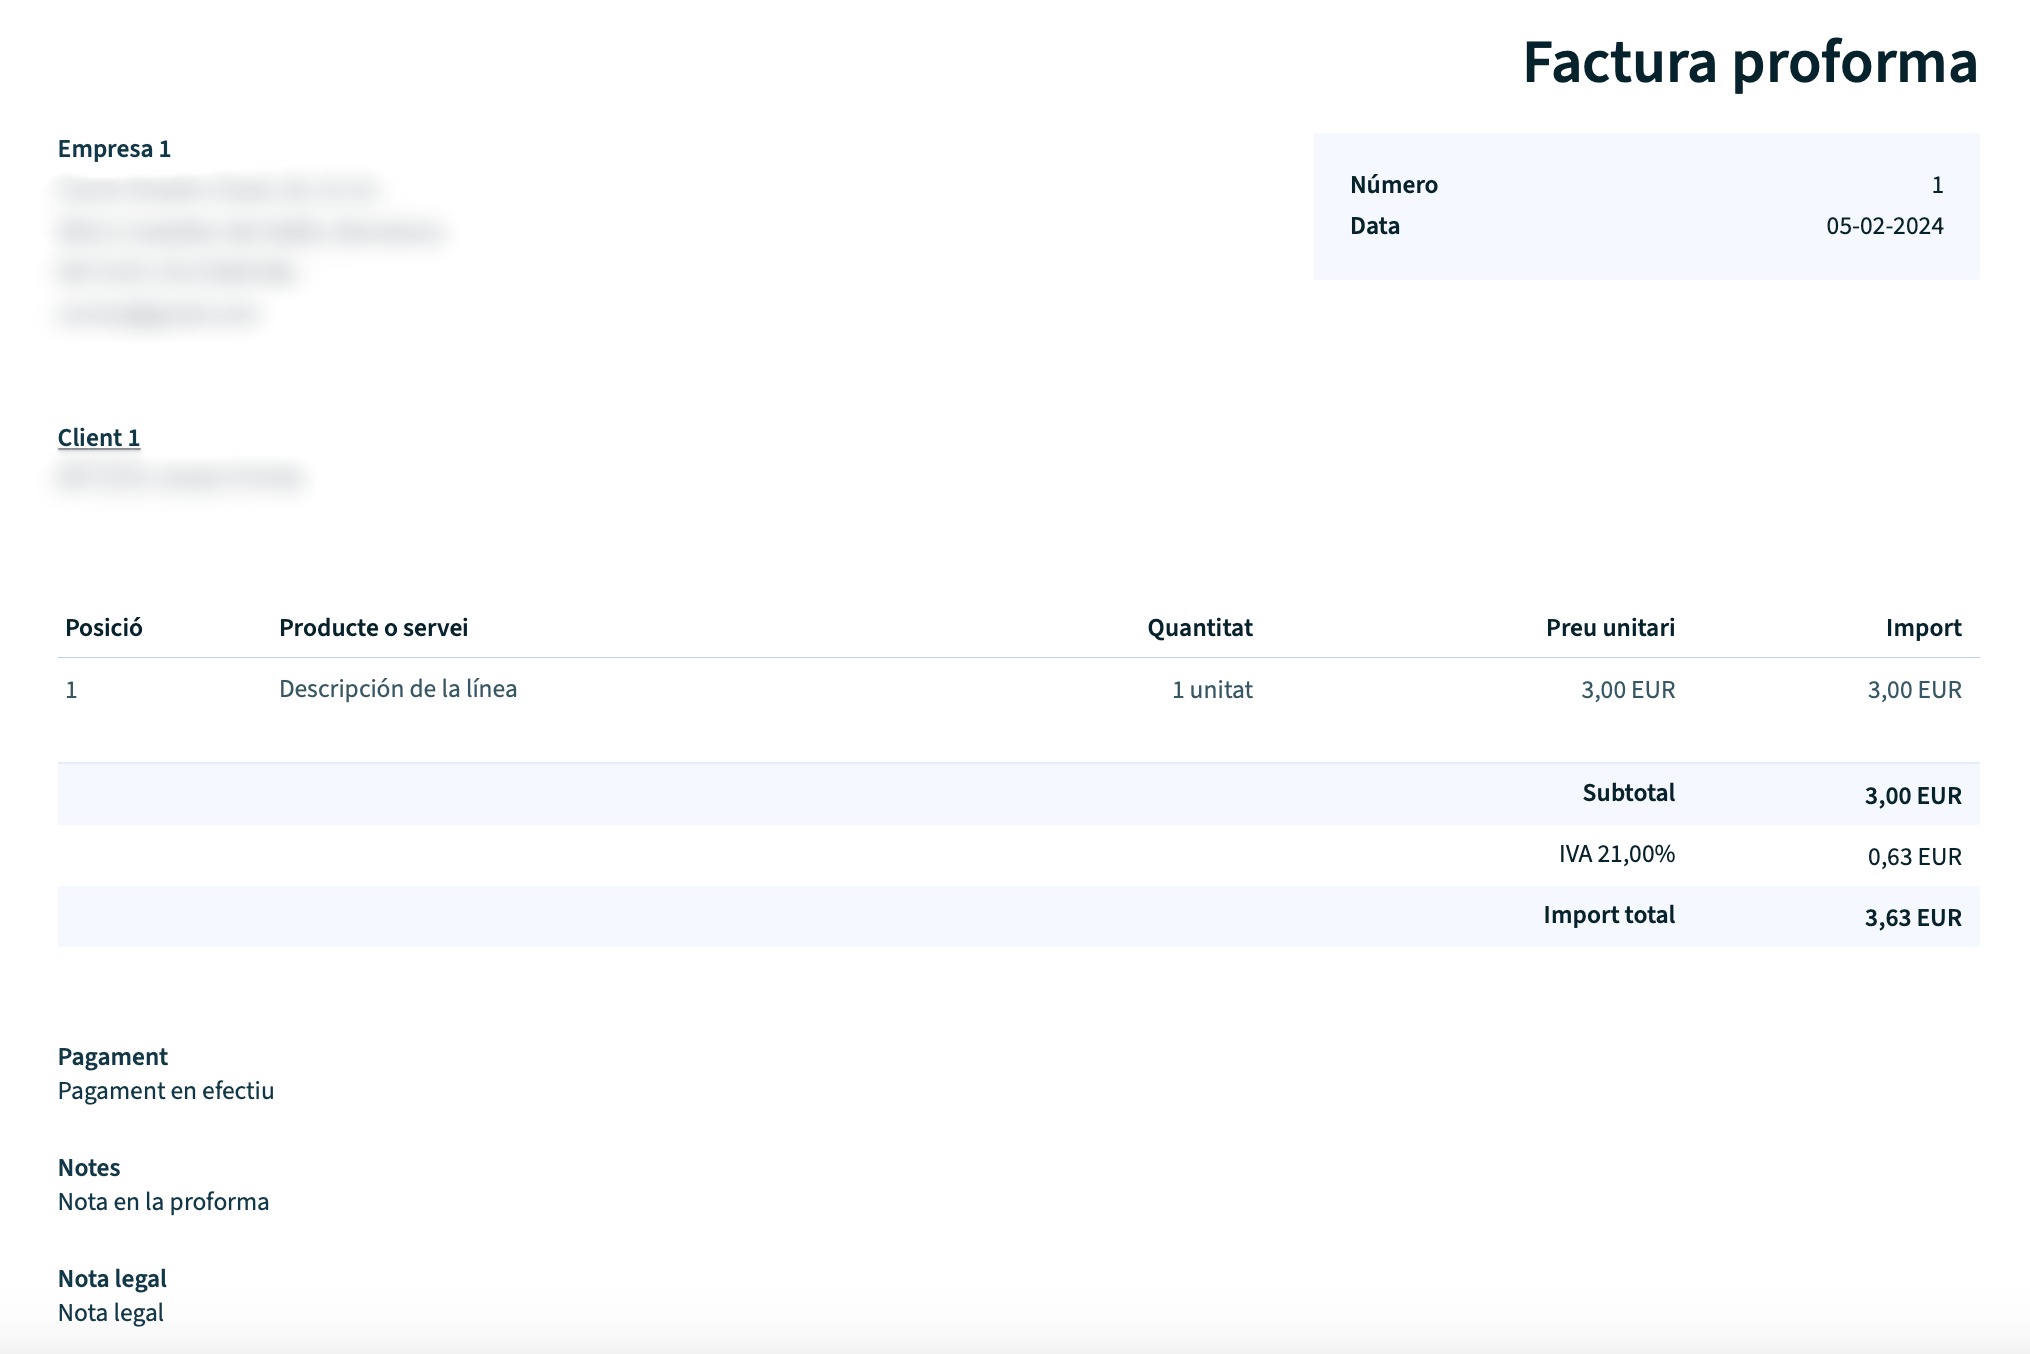Click the date 05-02-2024
This screenshot has height=1354, width=2030.
(x=1884, y=226)
